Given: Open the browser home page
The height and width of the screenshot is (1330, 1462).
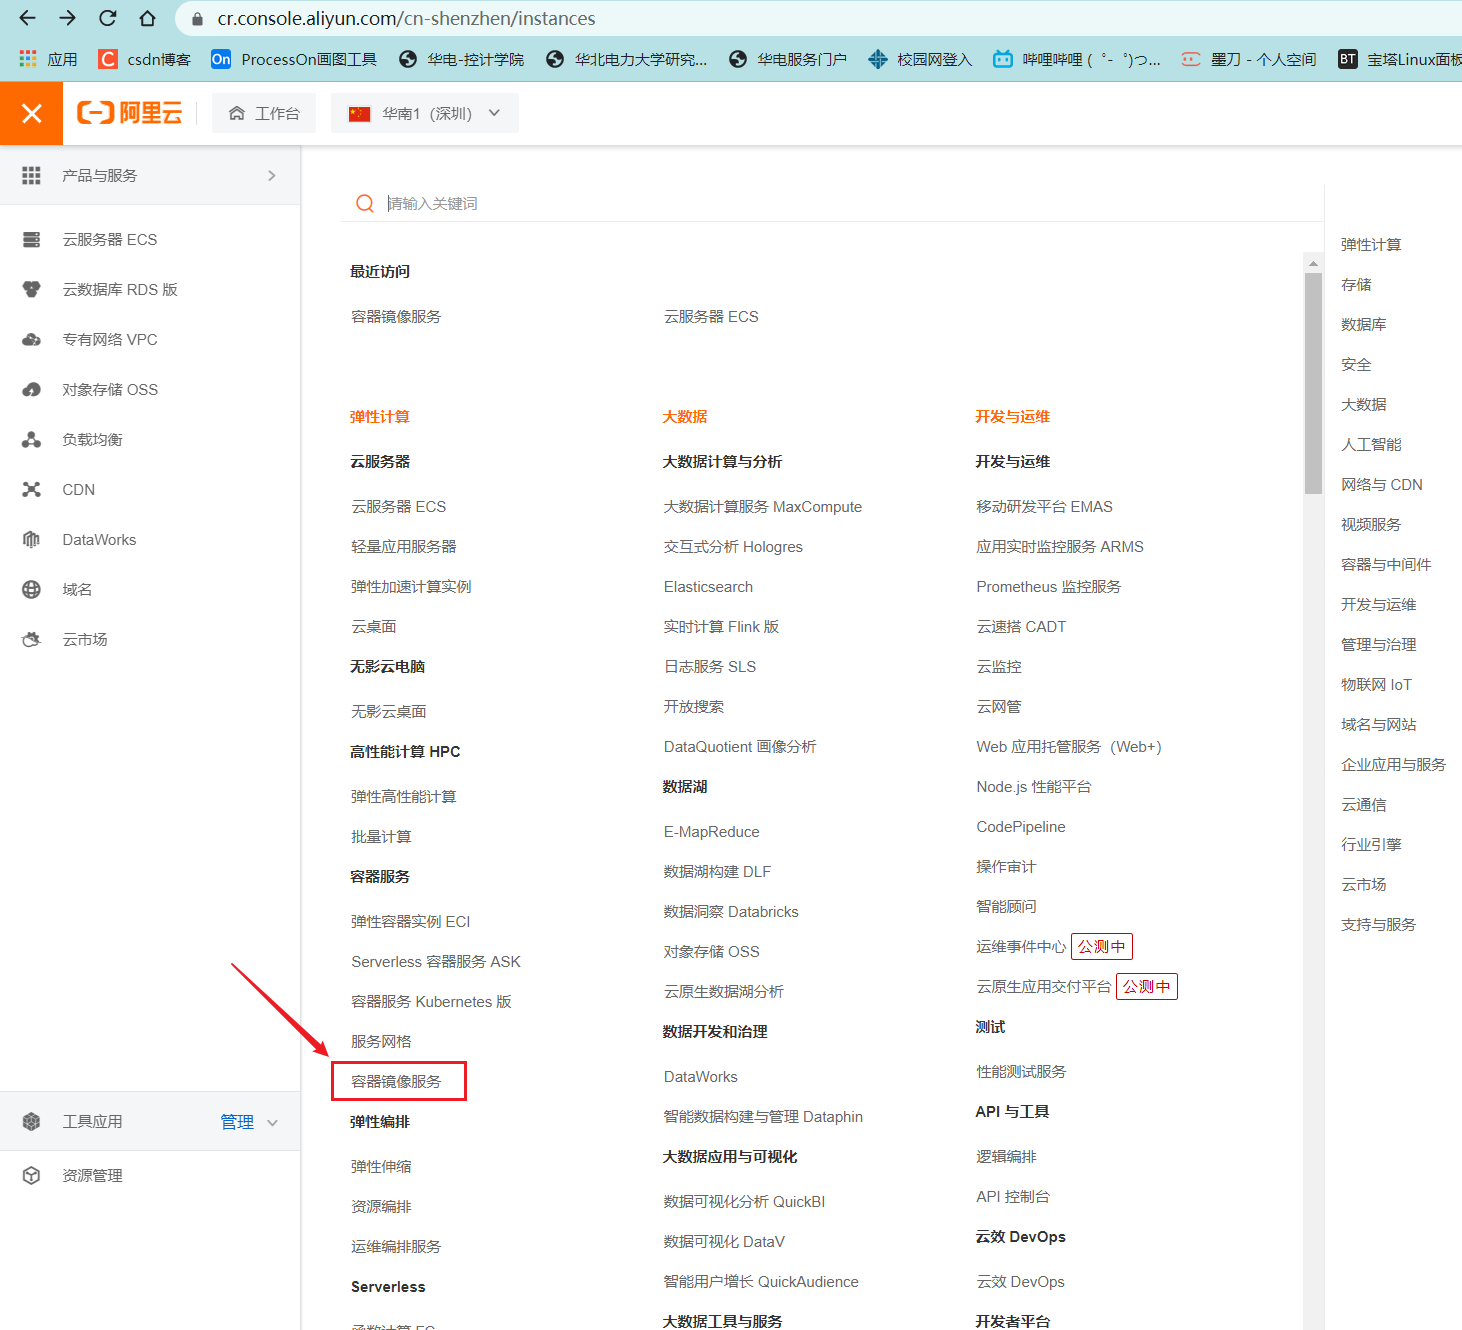Looking at the screenshot, I should pos(147,18).
